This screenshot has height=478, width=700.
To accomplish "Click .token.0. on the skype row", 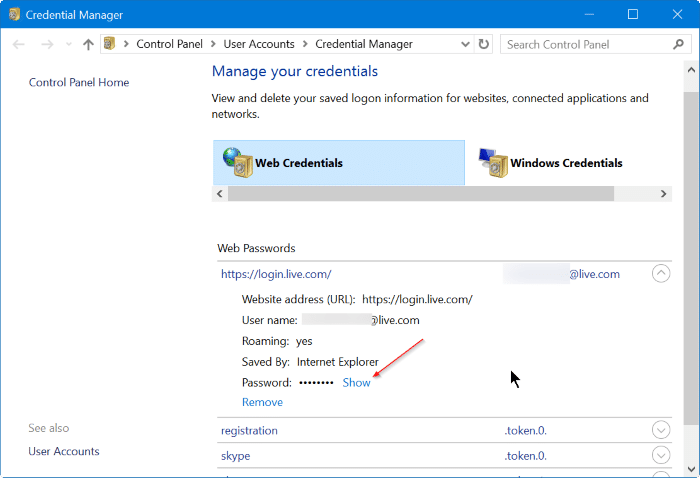I will tap(526, 456).
